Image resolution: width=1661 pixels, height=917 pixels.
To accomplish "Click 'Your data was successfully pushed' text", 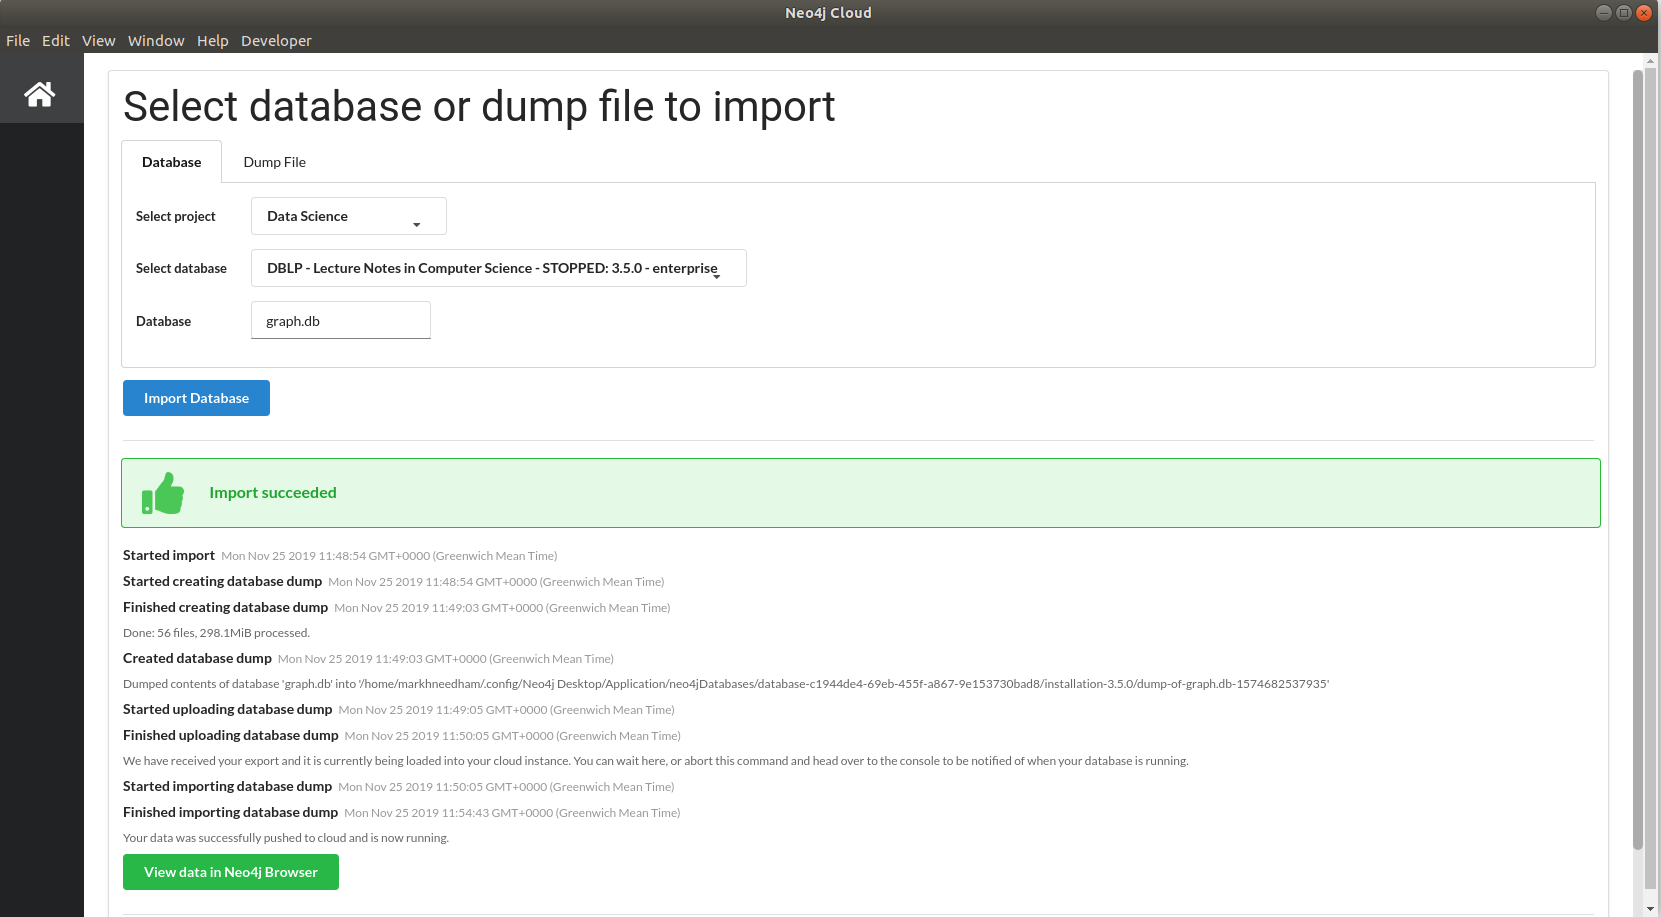I will [286, 838].
